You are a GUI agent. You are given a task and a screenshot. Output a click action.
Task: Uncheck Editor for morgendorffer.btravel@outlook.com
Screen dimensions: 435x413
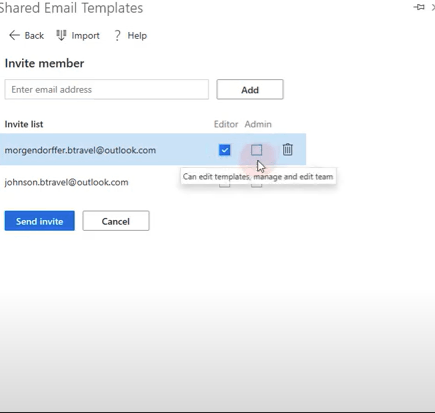225,150
